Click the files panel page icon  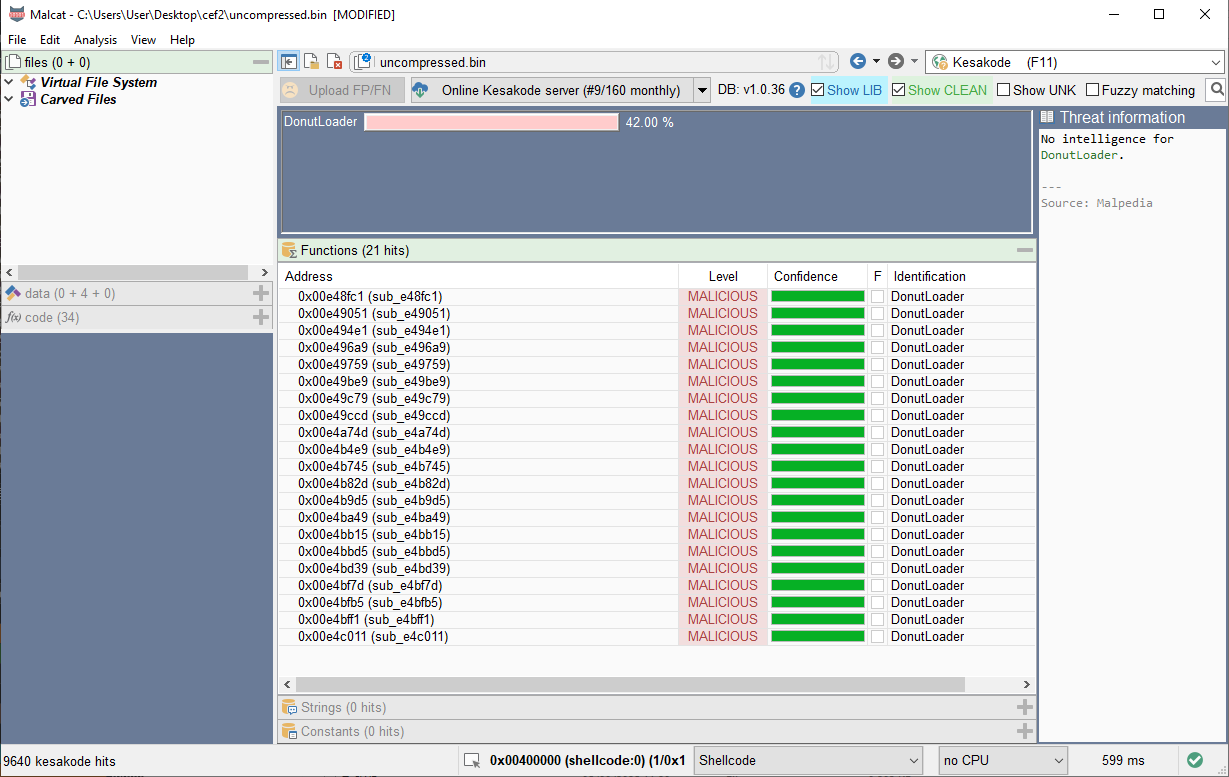tap(13, 62)
